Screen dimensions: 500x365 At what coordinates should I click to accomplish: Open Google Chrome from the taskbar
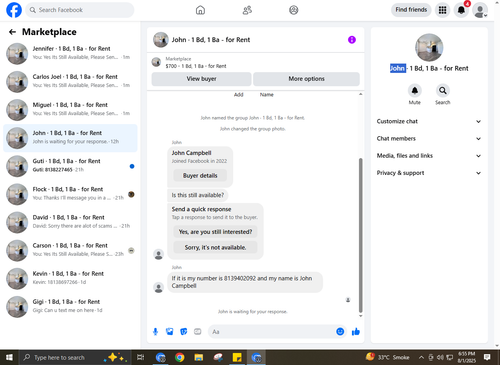pyautogui.click(x=180, y=358)
